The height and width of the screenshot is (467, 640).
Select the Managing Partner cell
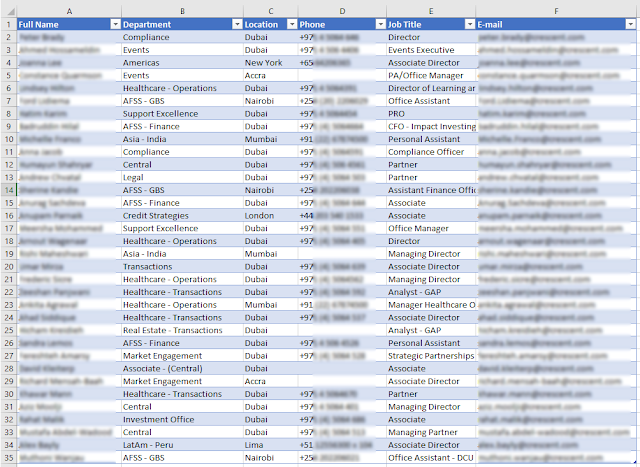point(431,432)
